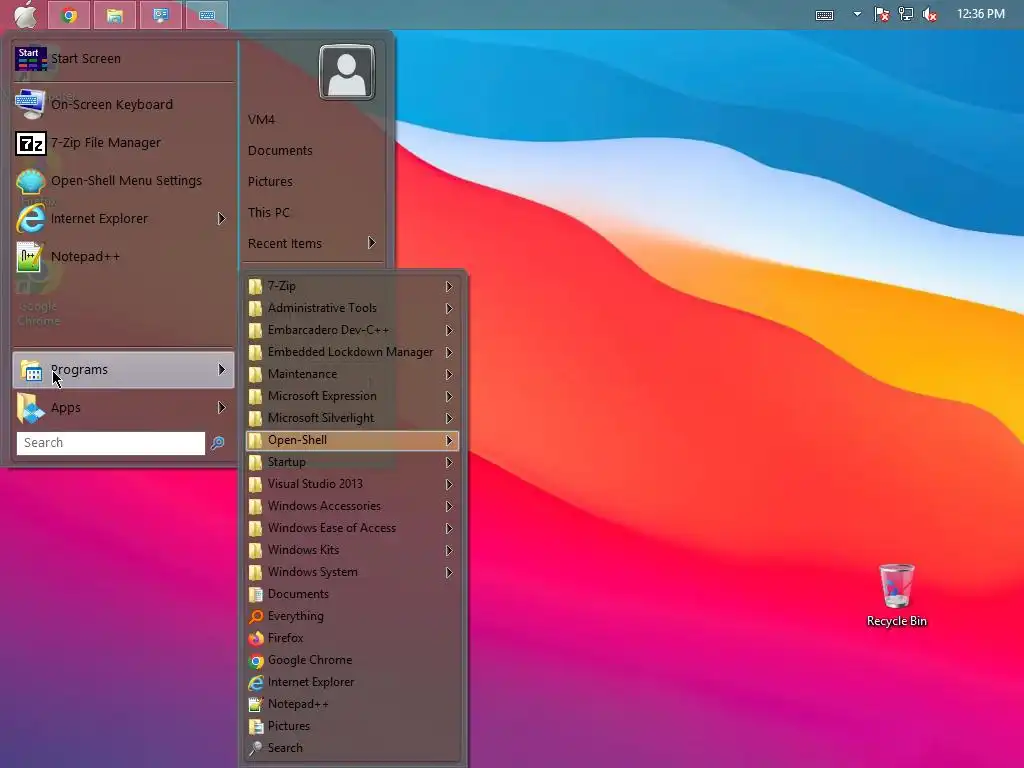Show hidden tray icons arrow

(x=857, y=14)
